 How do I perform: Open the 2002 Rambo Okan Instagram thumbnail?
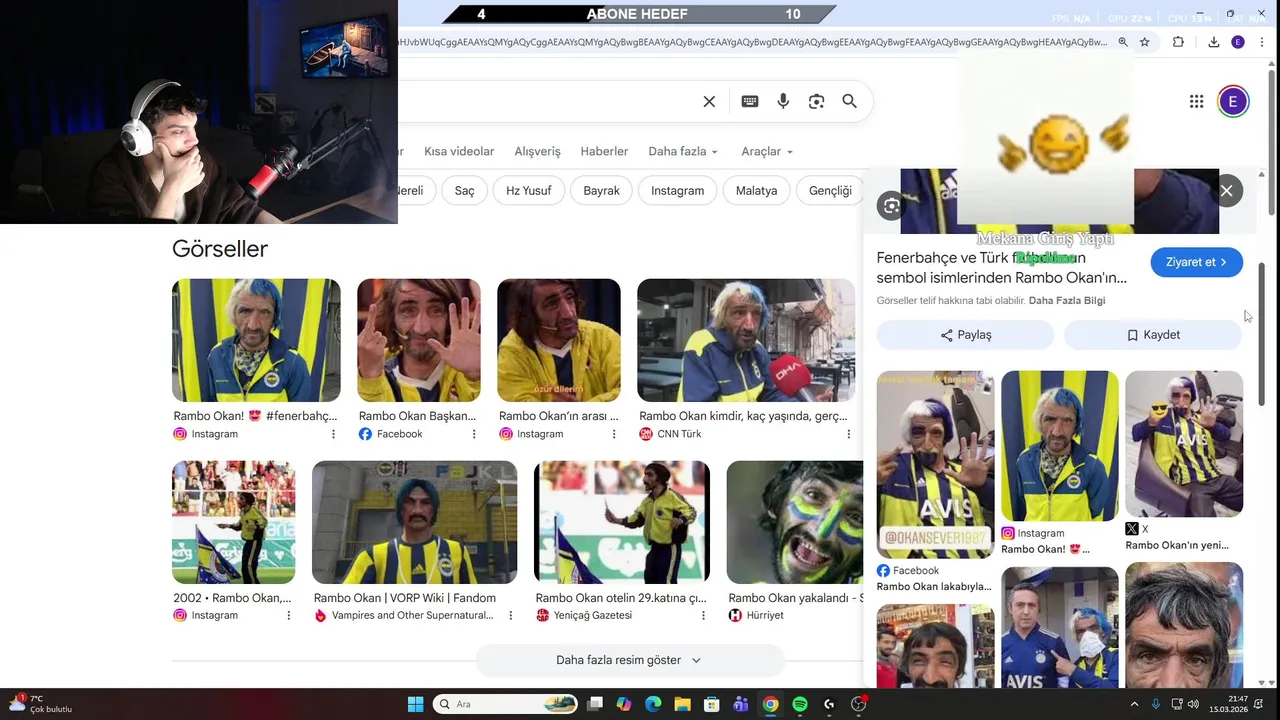point(233,522)
